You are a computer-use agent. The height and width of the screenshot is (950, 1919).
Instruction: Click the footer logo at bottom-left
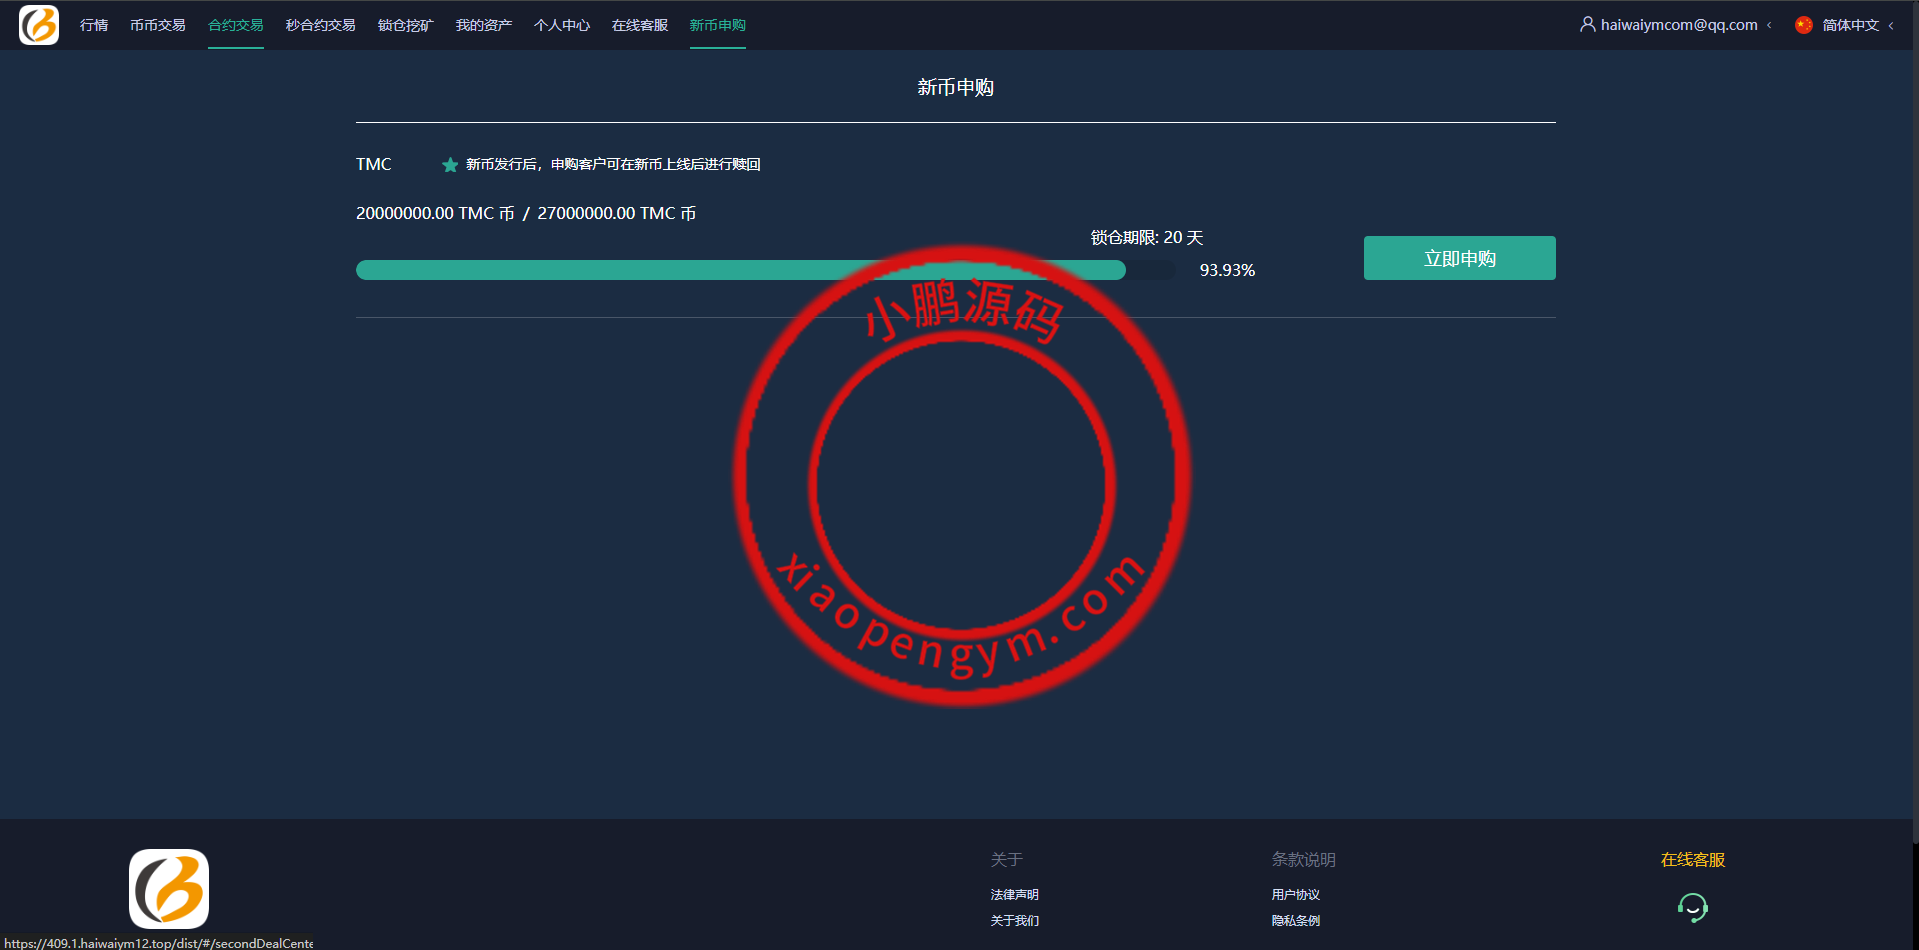168,889
